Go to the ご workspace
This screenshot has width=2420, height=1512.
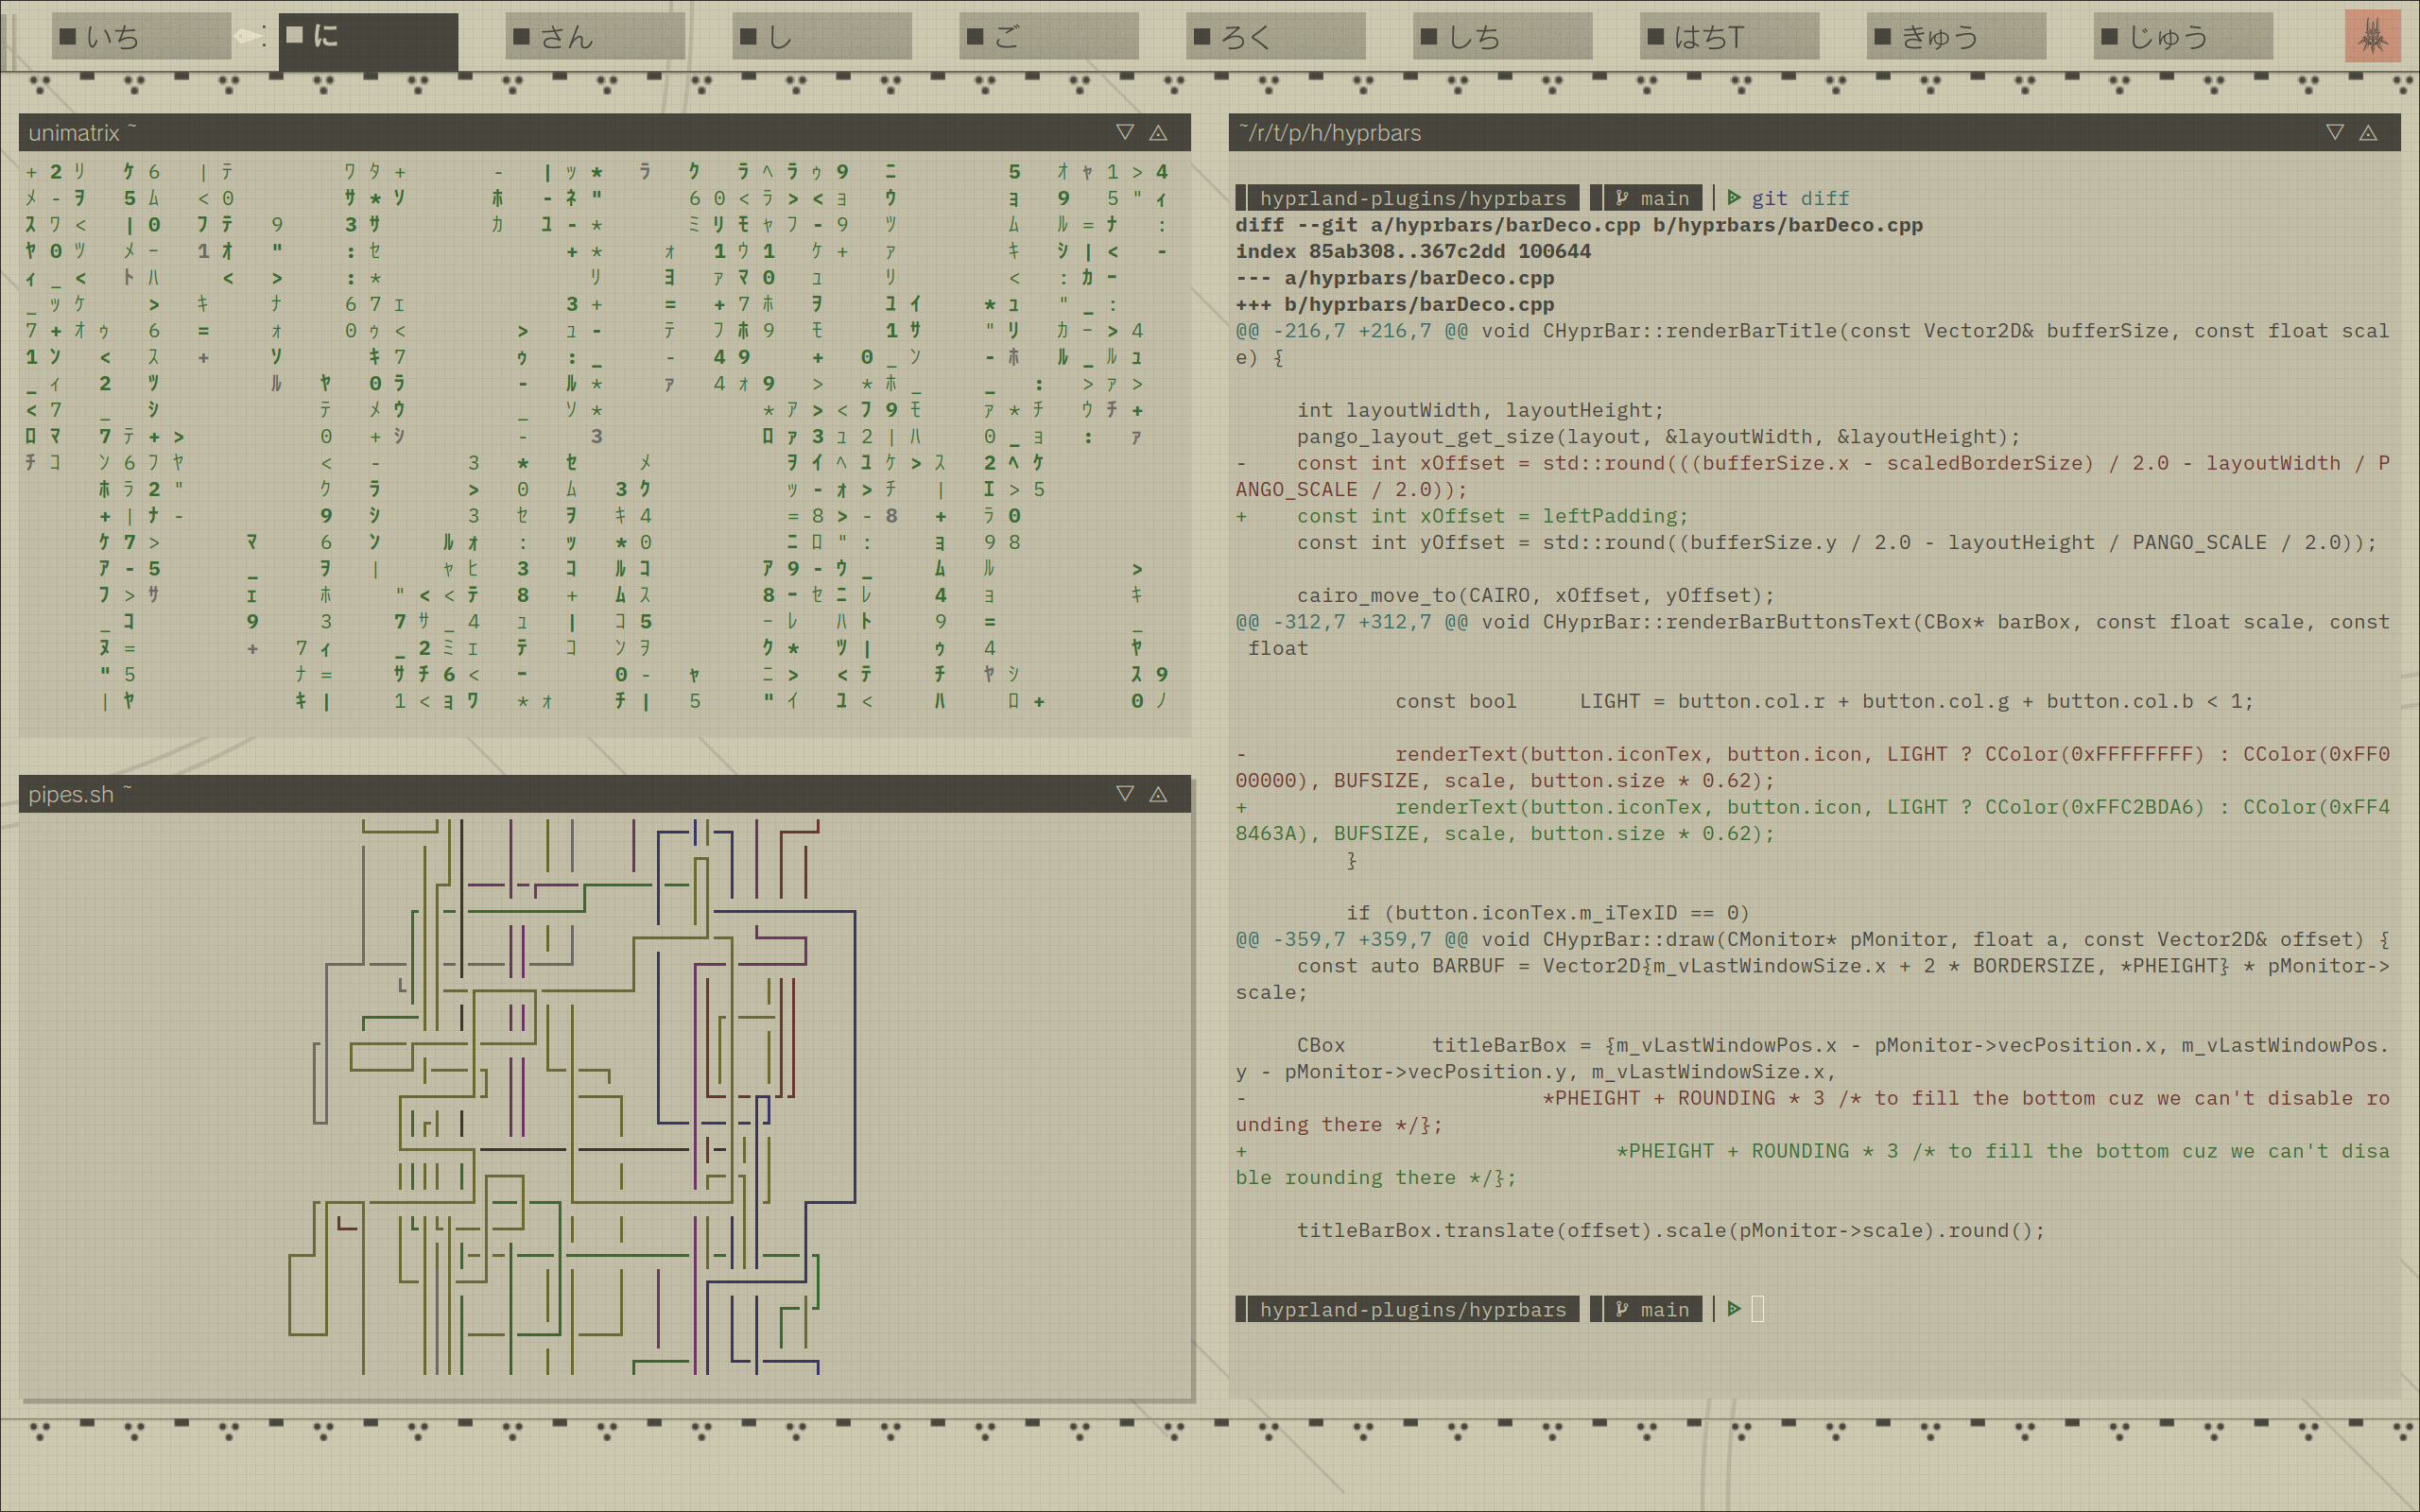click(1048, 37)
